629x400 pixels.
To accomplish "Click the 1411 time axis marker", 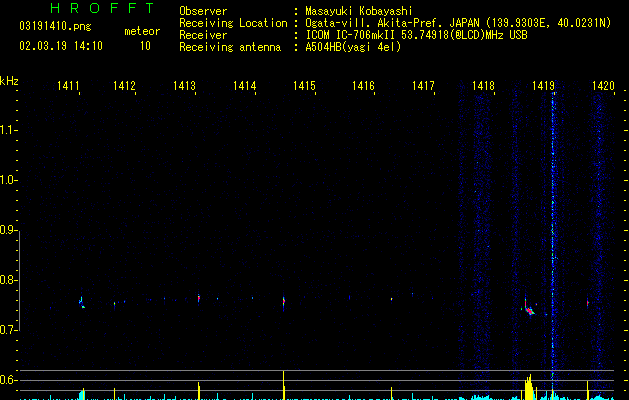I will click(x=68, y=86).
